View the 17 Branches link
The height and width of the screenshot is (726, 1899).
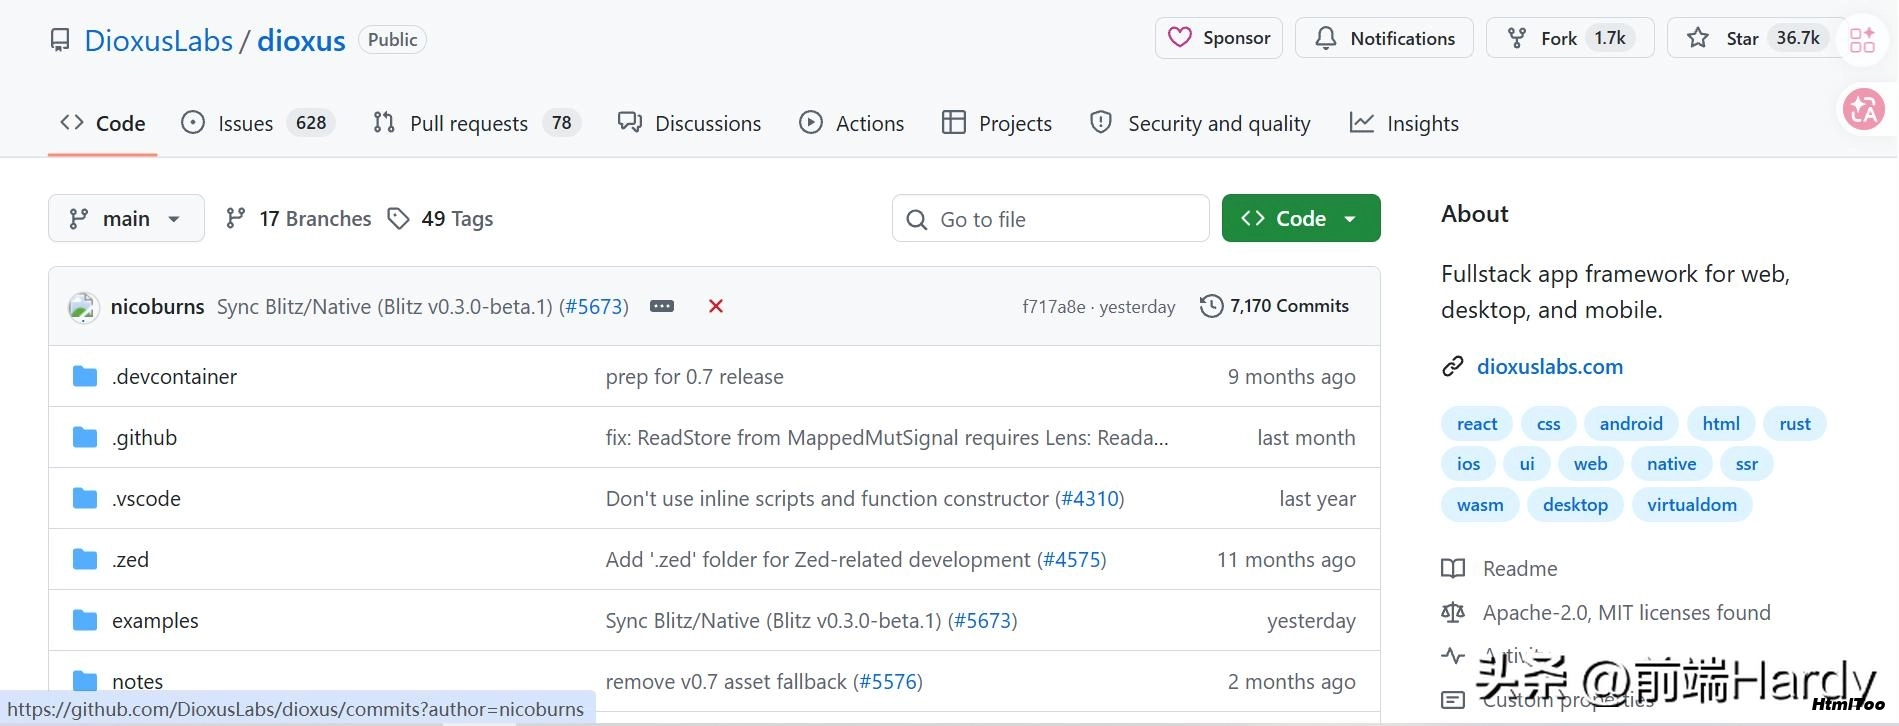tap(298, 218)
